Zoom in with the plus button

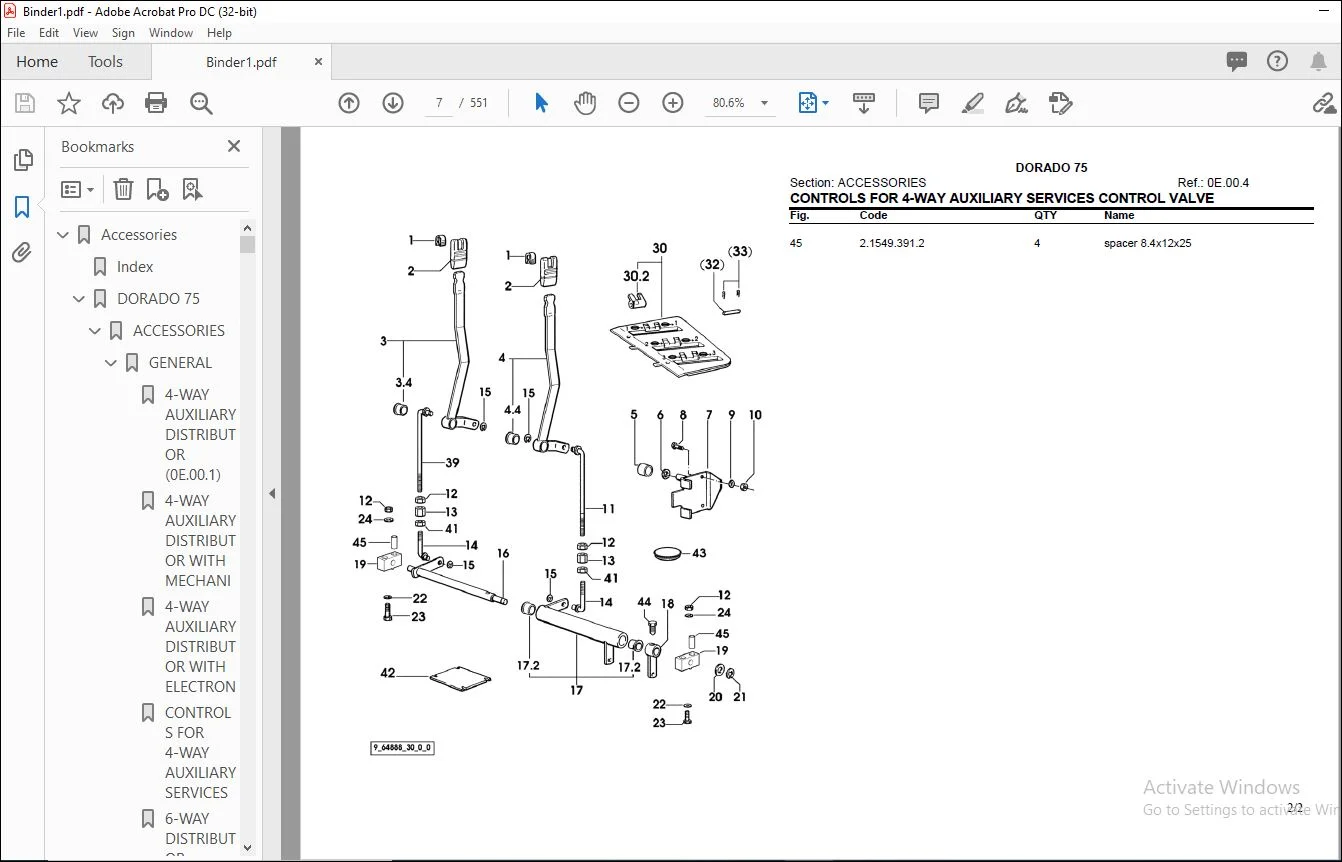[x=673, y=103]
